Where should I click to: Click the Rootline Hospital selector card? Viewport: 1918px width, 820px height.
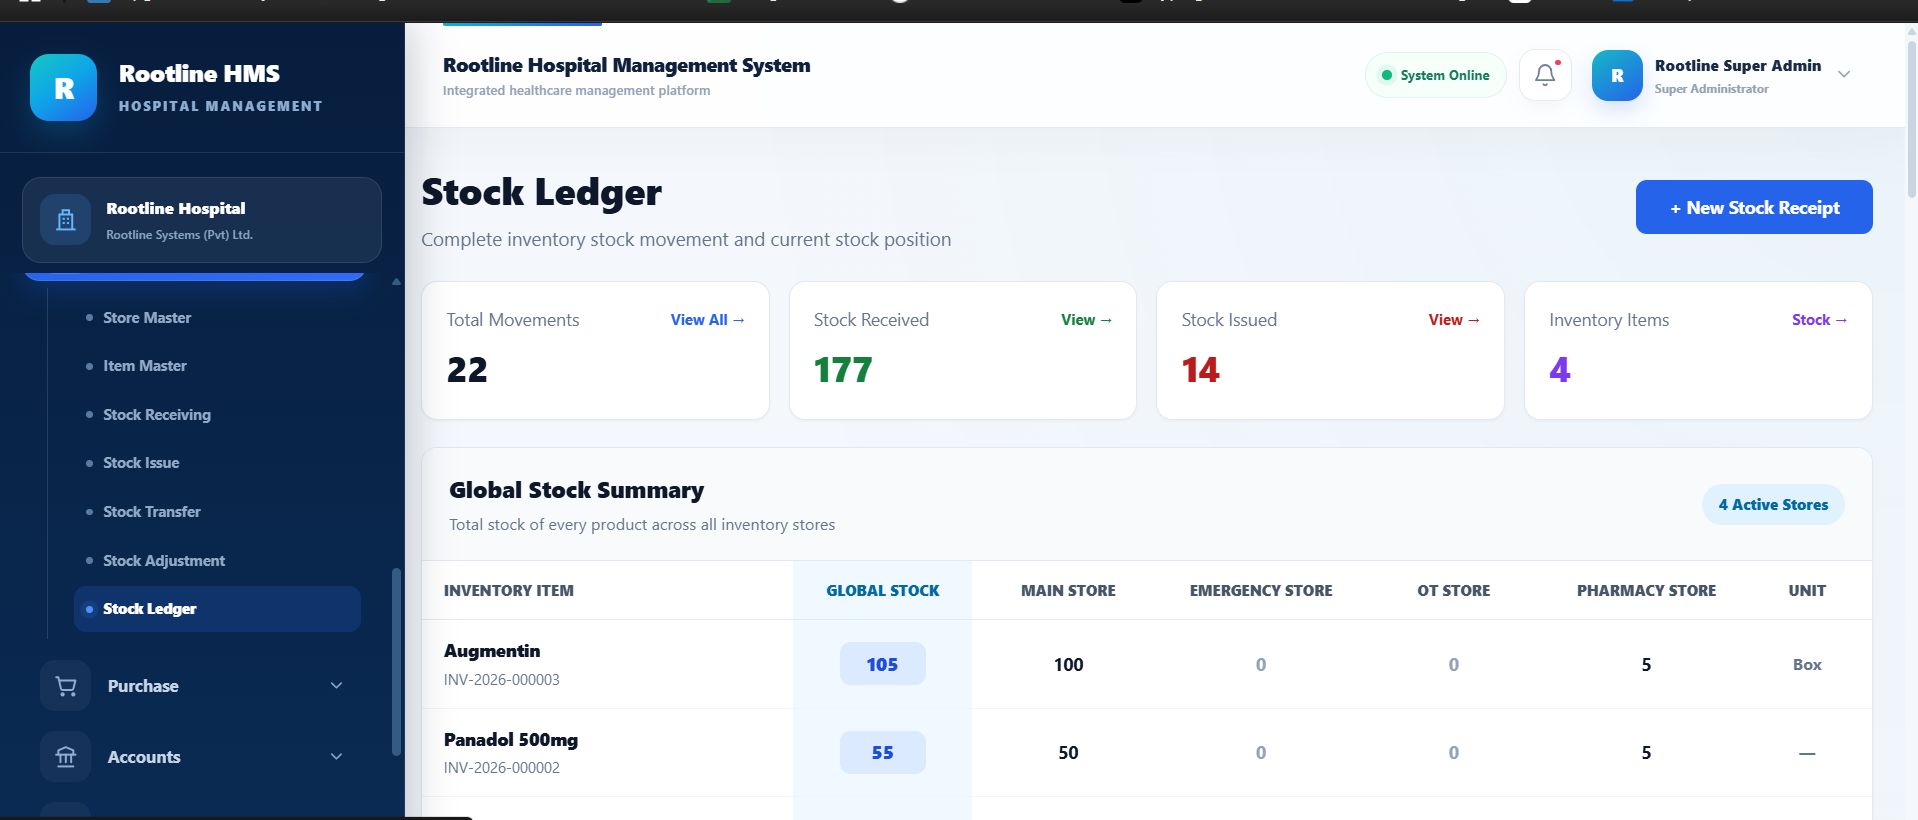click(202, 220)
